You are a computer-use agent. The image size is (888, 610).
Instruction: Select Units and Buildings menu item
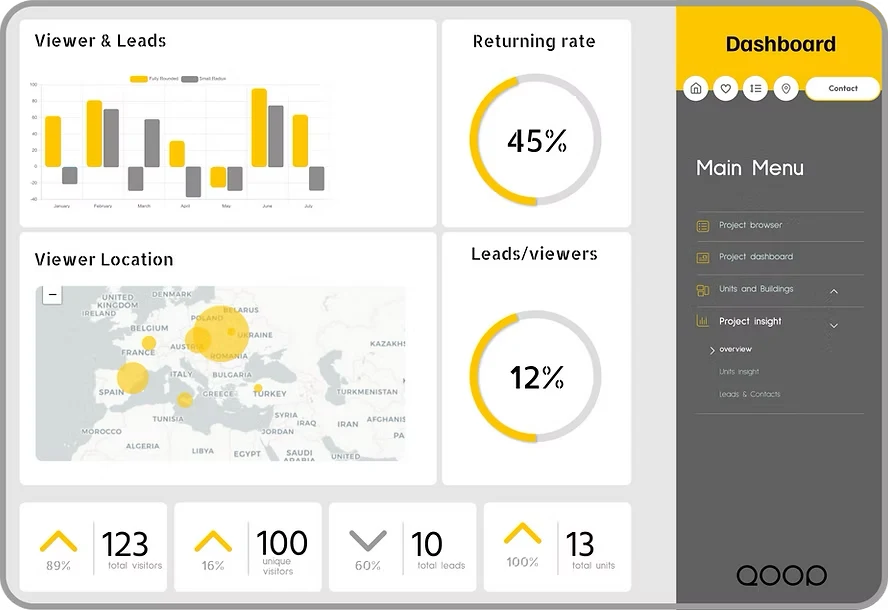[x=756, y=289]
